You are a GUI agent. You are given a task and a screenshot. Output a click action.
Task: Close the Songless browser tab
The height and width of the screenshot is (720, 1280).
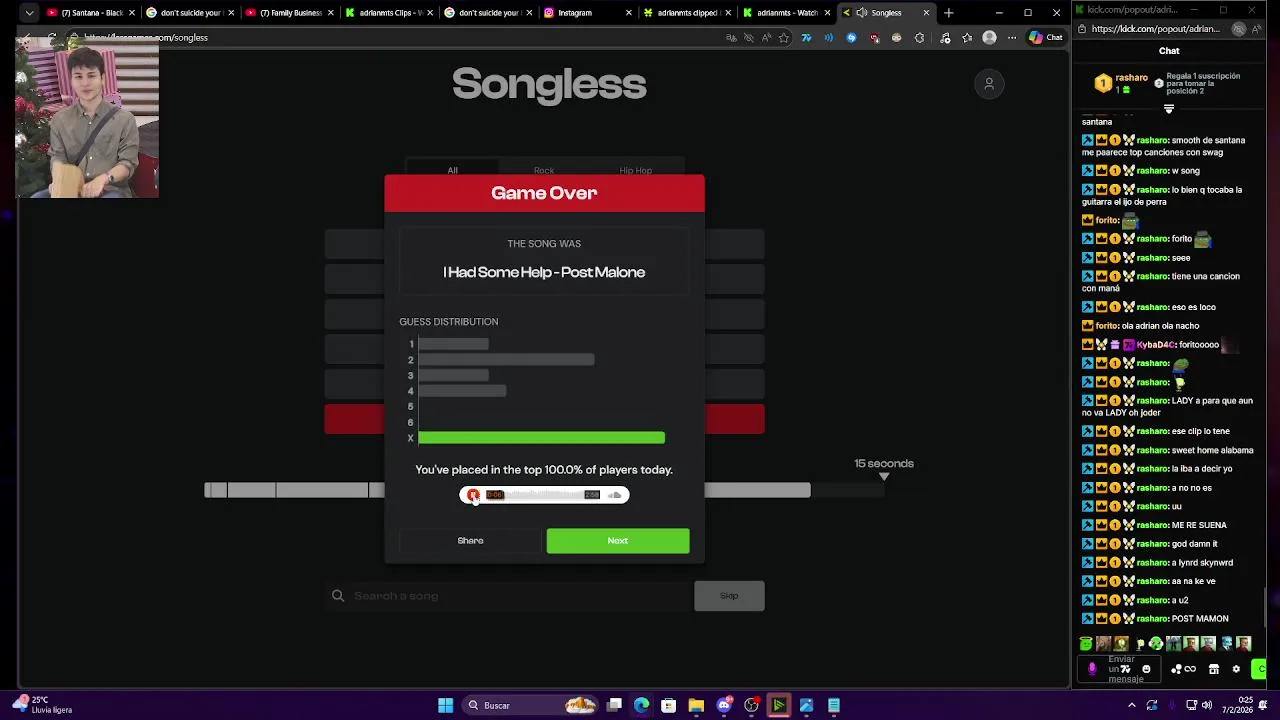[x=926, y=13]
